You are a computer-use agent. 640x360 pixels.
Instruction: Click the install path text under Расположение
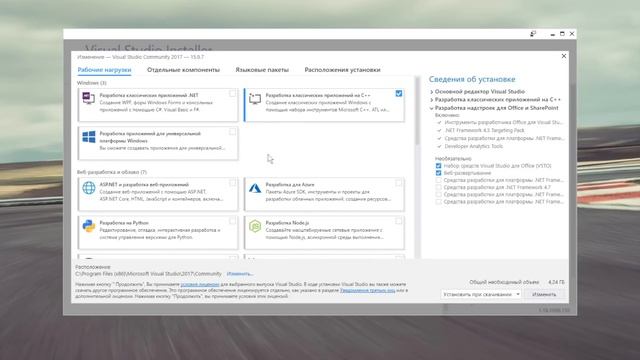[149, 273]
